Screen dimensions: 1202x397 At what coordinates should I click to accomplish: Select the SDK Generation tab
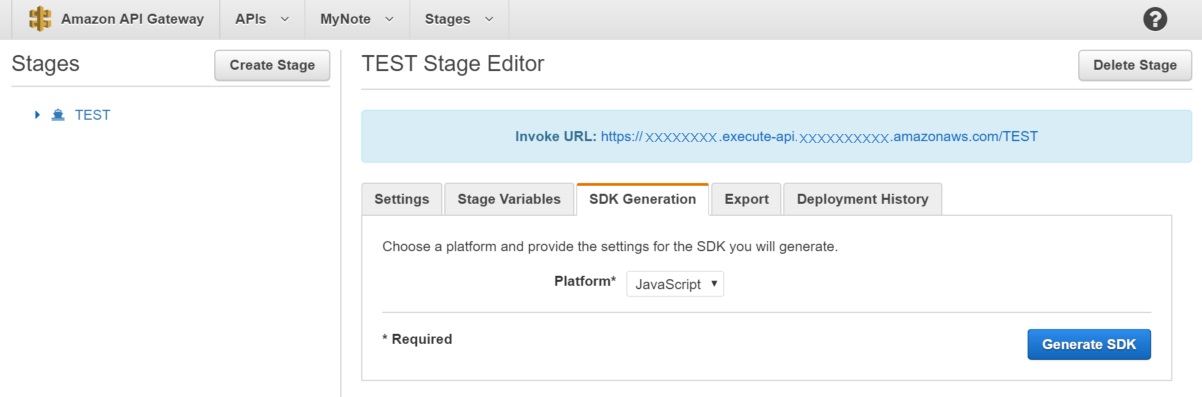(x=643, y=199)
